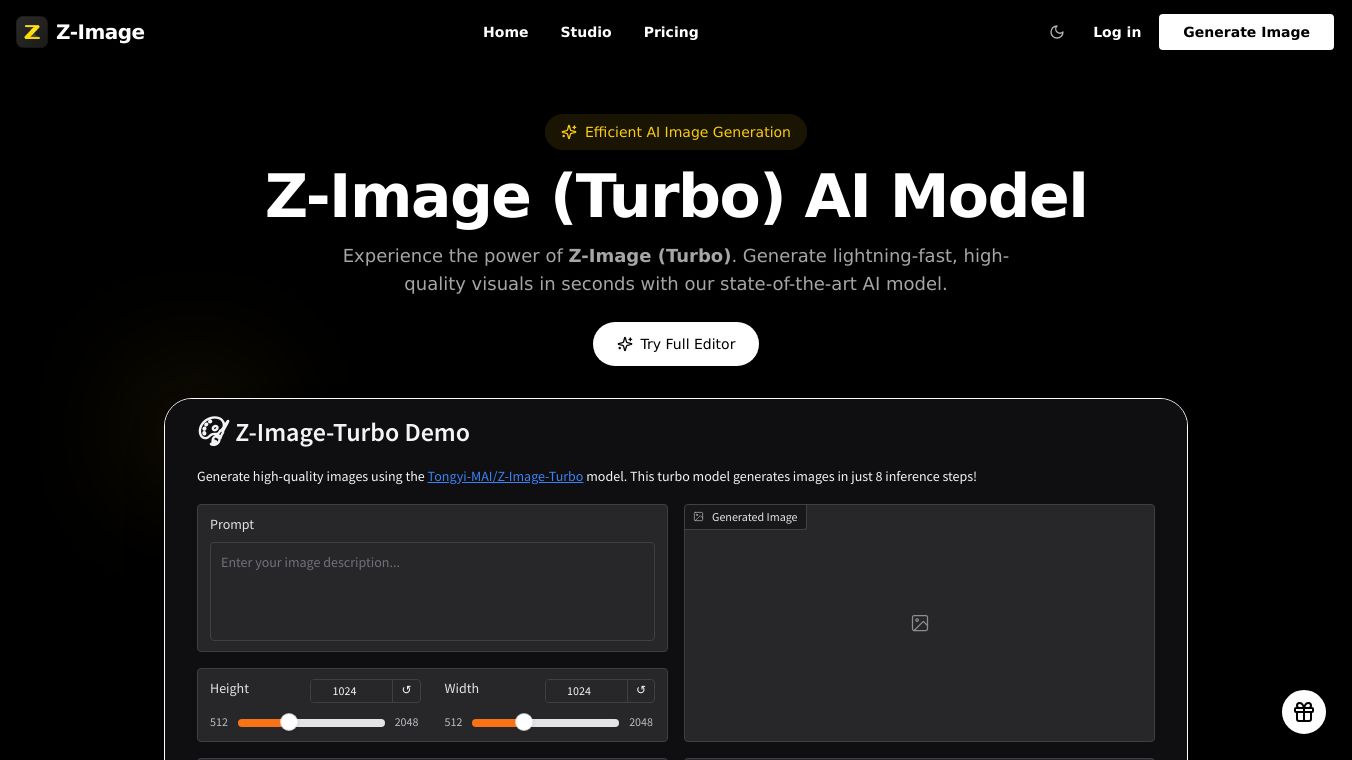Click the Height number input field
1352x760 pixels.
(x=351, y=691)
